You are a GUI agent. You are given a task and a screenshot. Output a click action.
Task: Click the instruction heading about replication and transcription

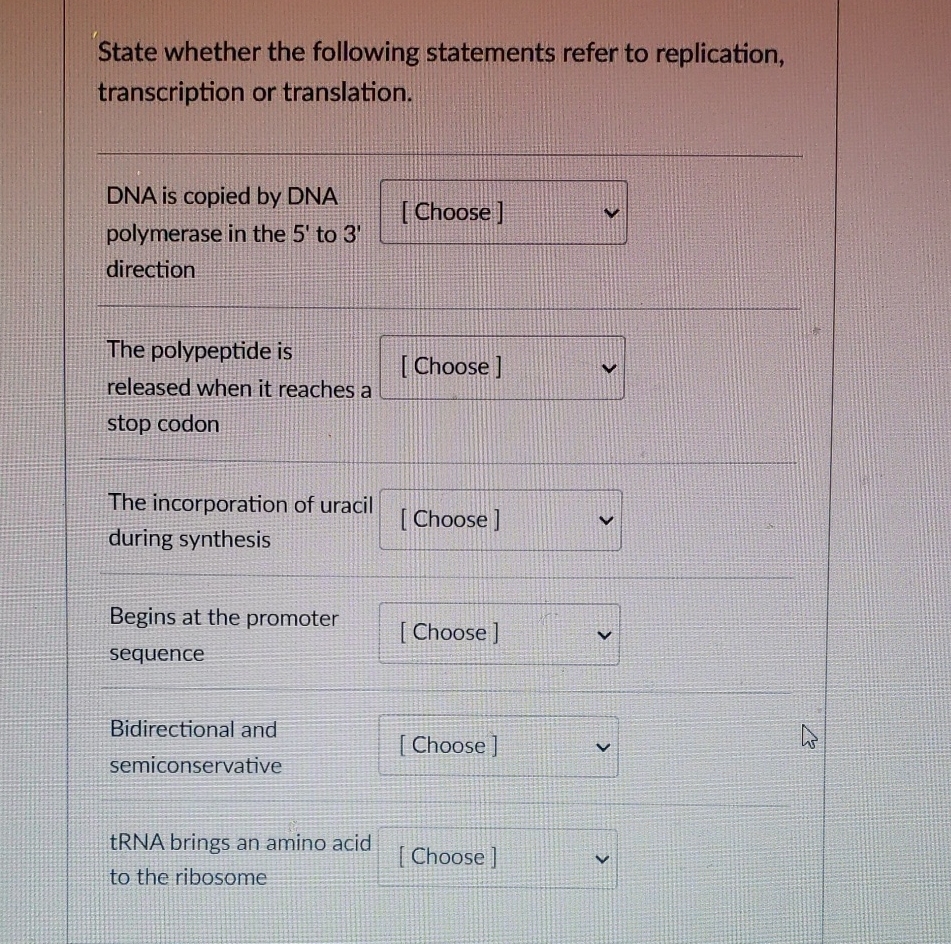[x=440, y=72]
